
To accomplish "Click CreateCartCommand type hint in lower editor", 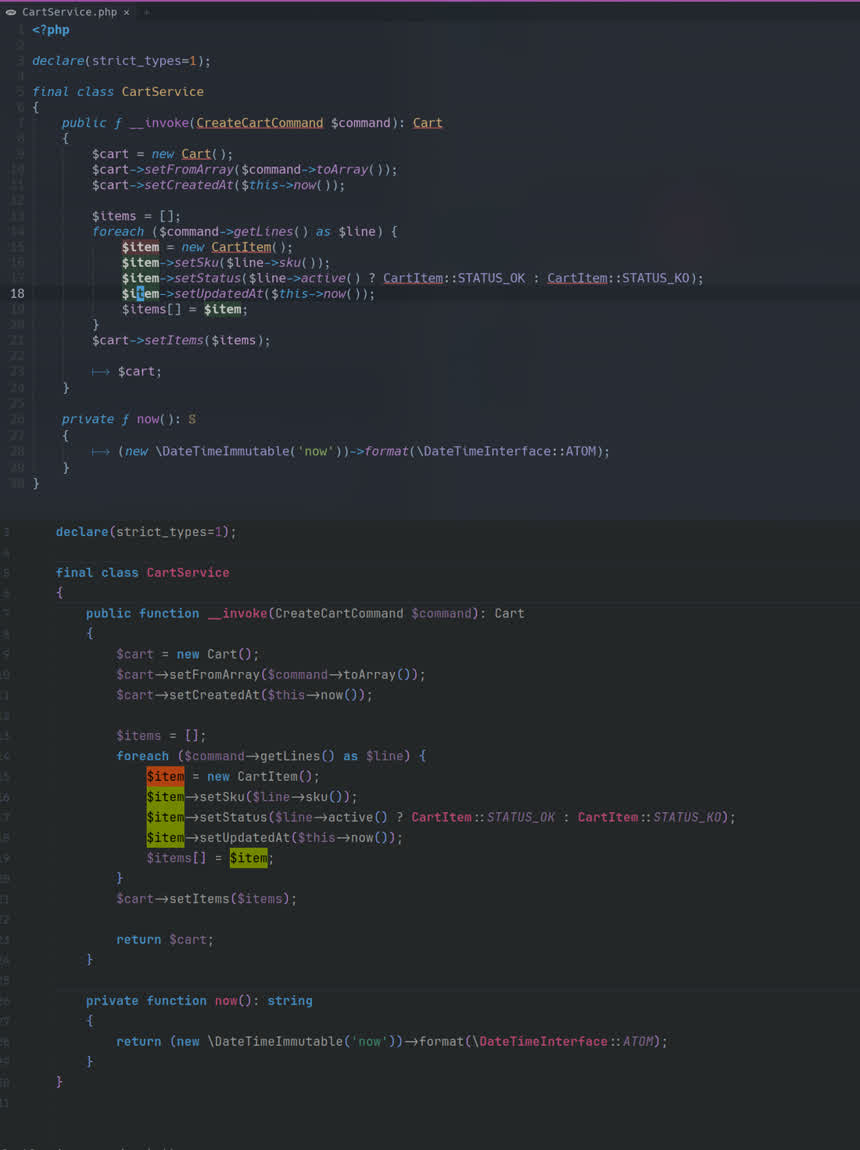I will tap(339, 613).
